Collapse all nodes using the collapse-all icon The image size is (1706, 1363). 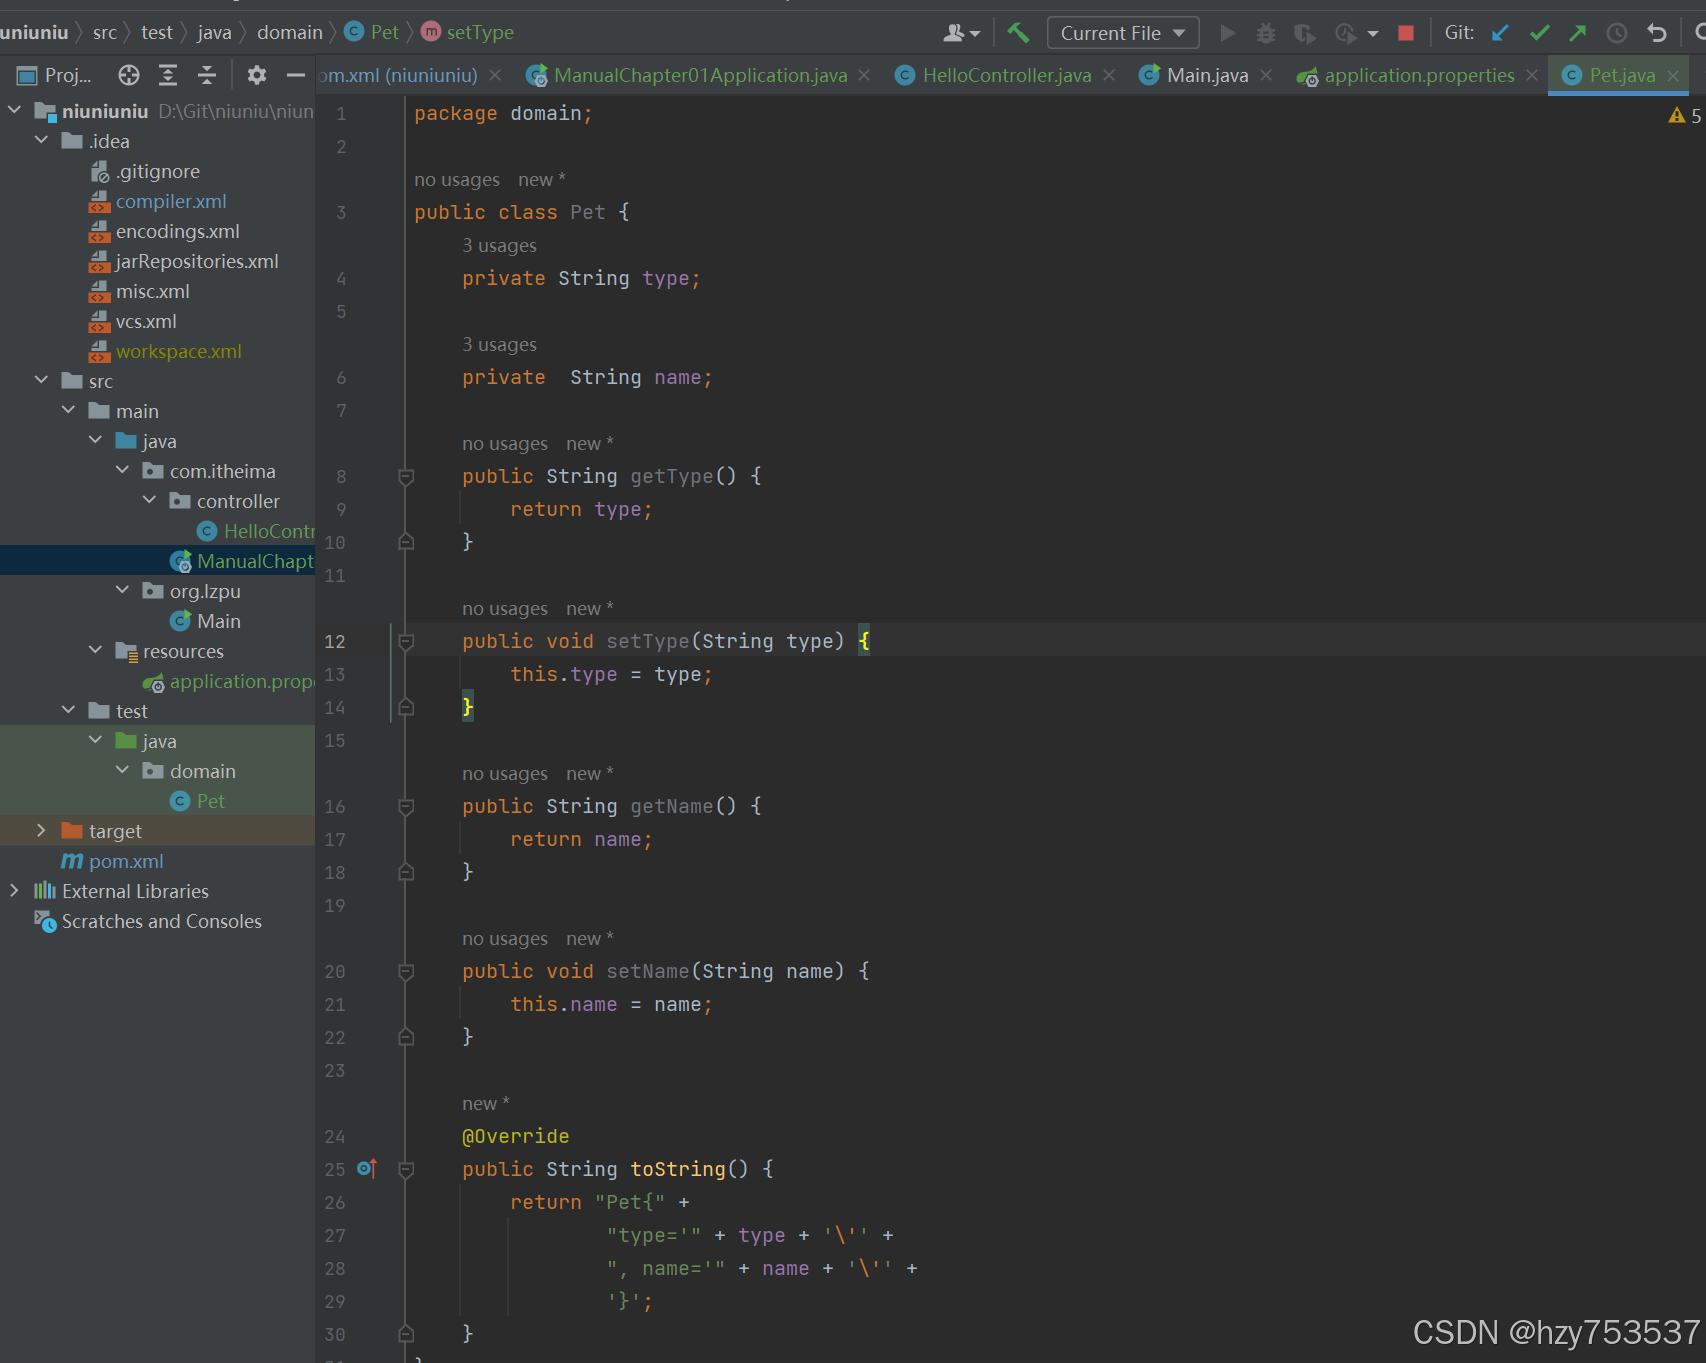coord(207,74)
